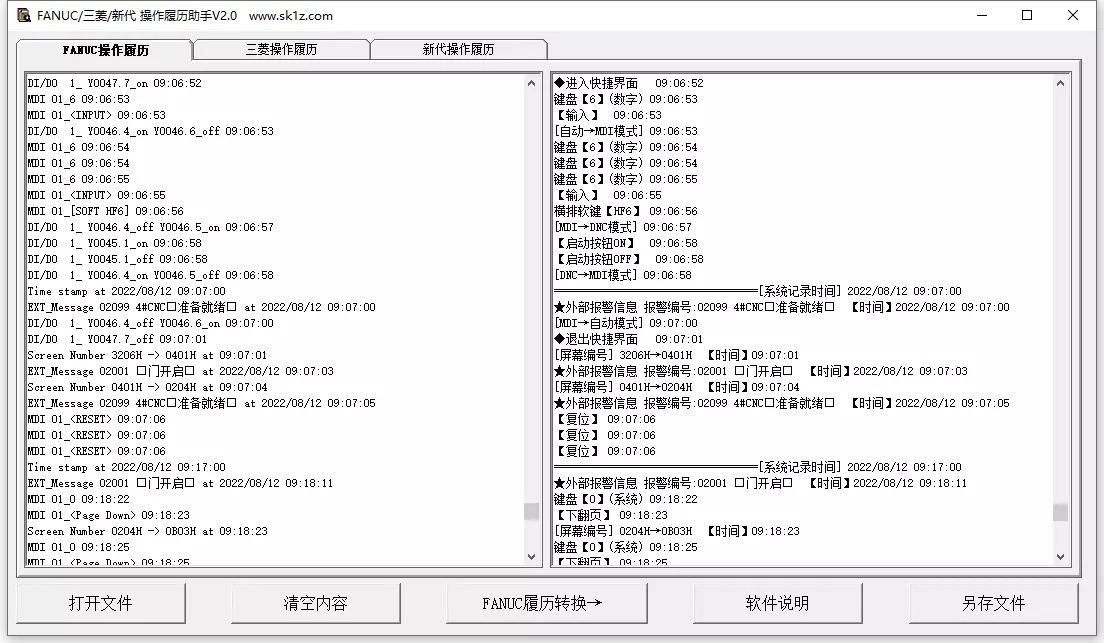Click the 另存文件 button
The image size is (1104, 643).
(x=993, y=603)
